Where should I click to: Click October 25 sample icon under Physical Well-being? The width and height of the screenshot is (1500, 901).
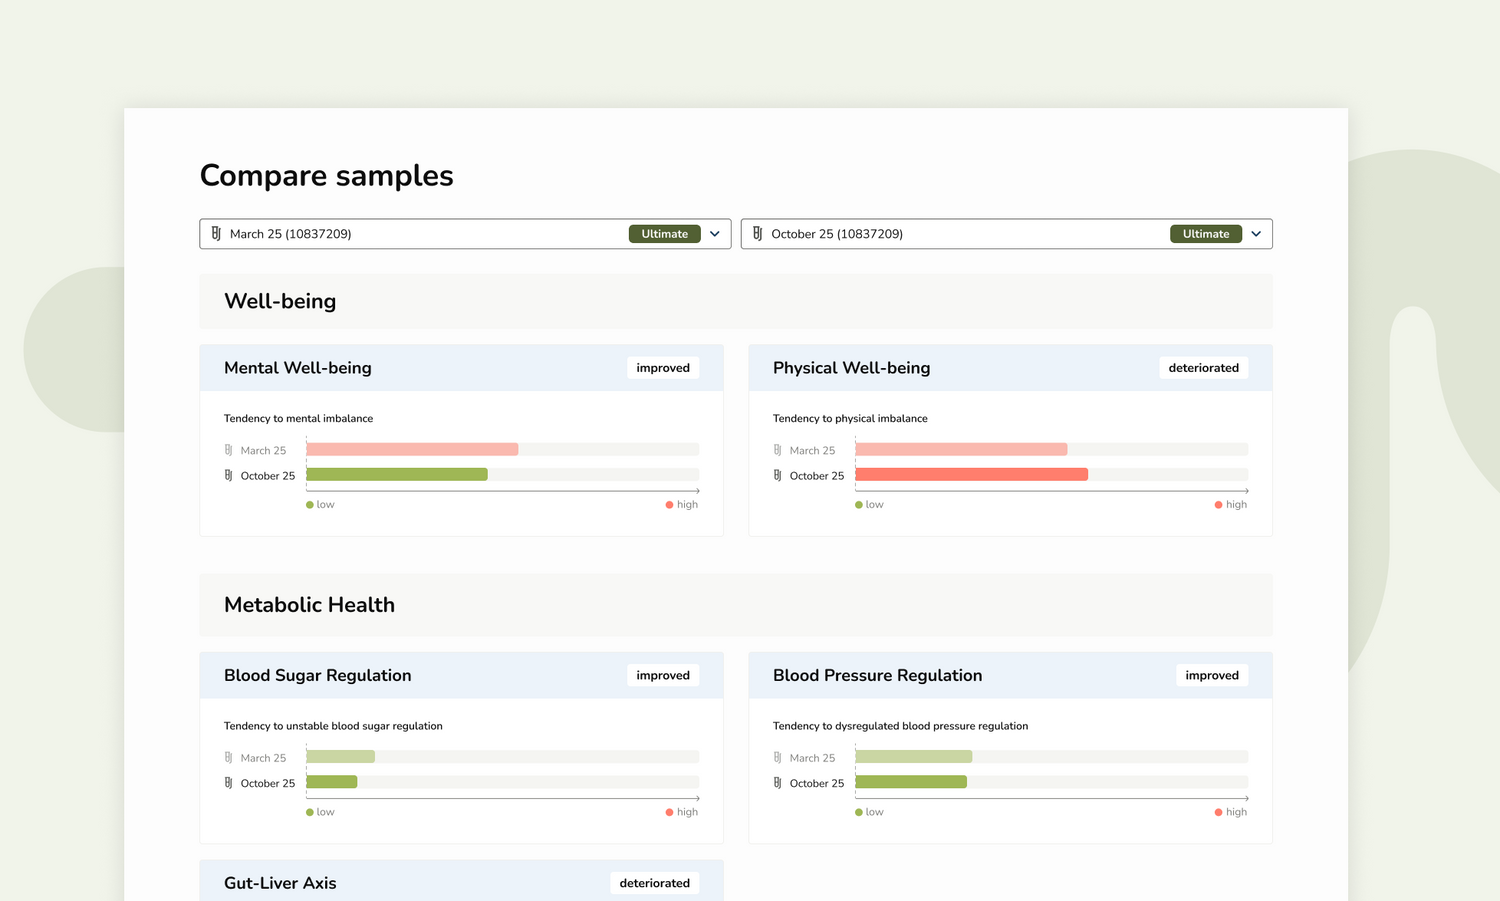point(778,476)
